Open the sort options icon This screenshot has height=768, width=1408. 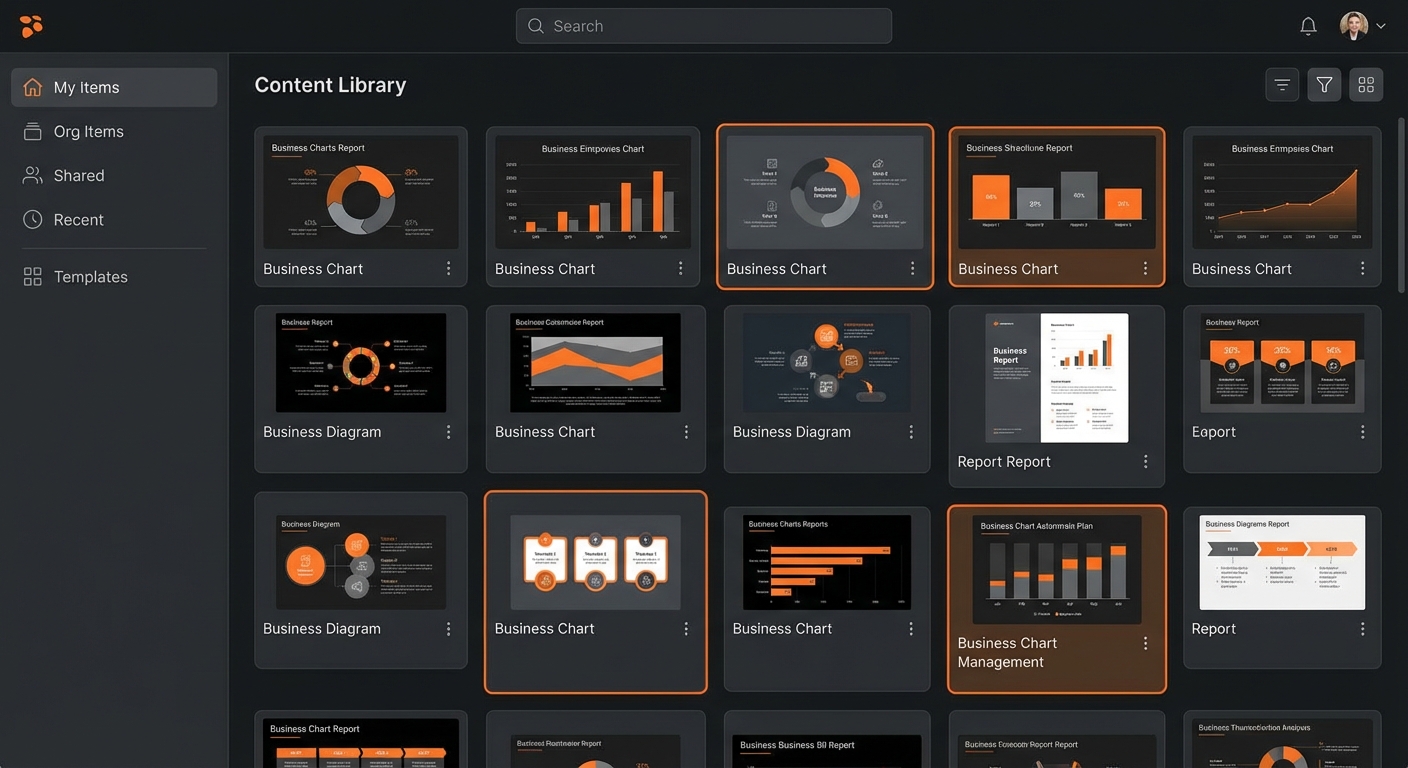coord(1282,85)
